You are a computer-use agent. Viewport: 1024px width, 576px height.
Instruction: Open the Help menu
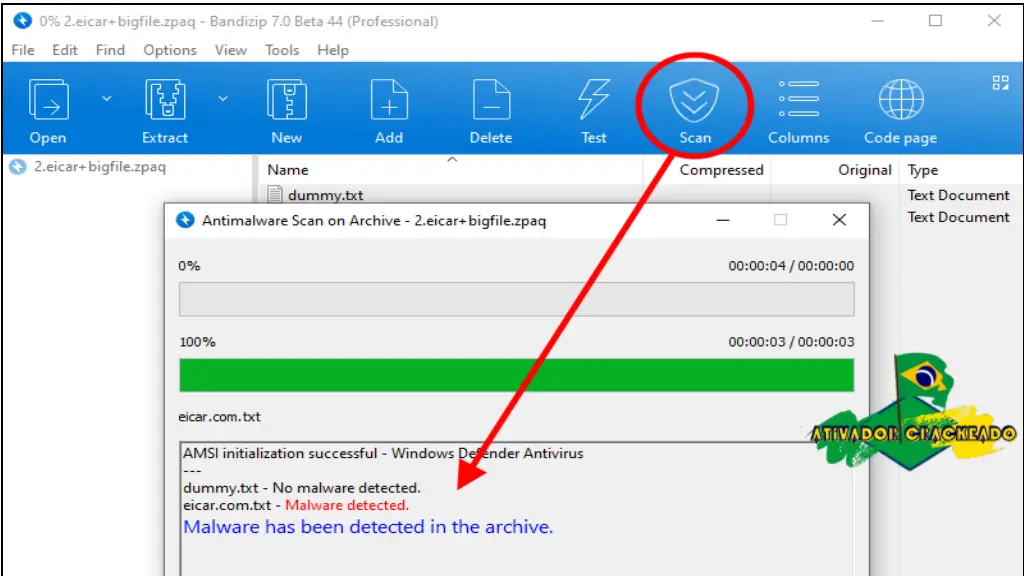332,50
